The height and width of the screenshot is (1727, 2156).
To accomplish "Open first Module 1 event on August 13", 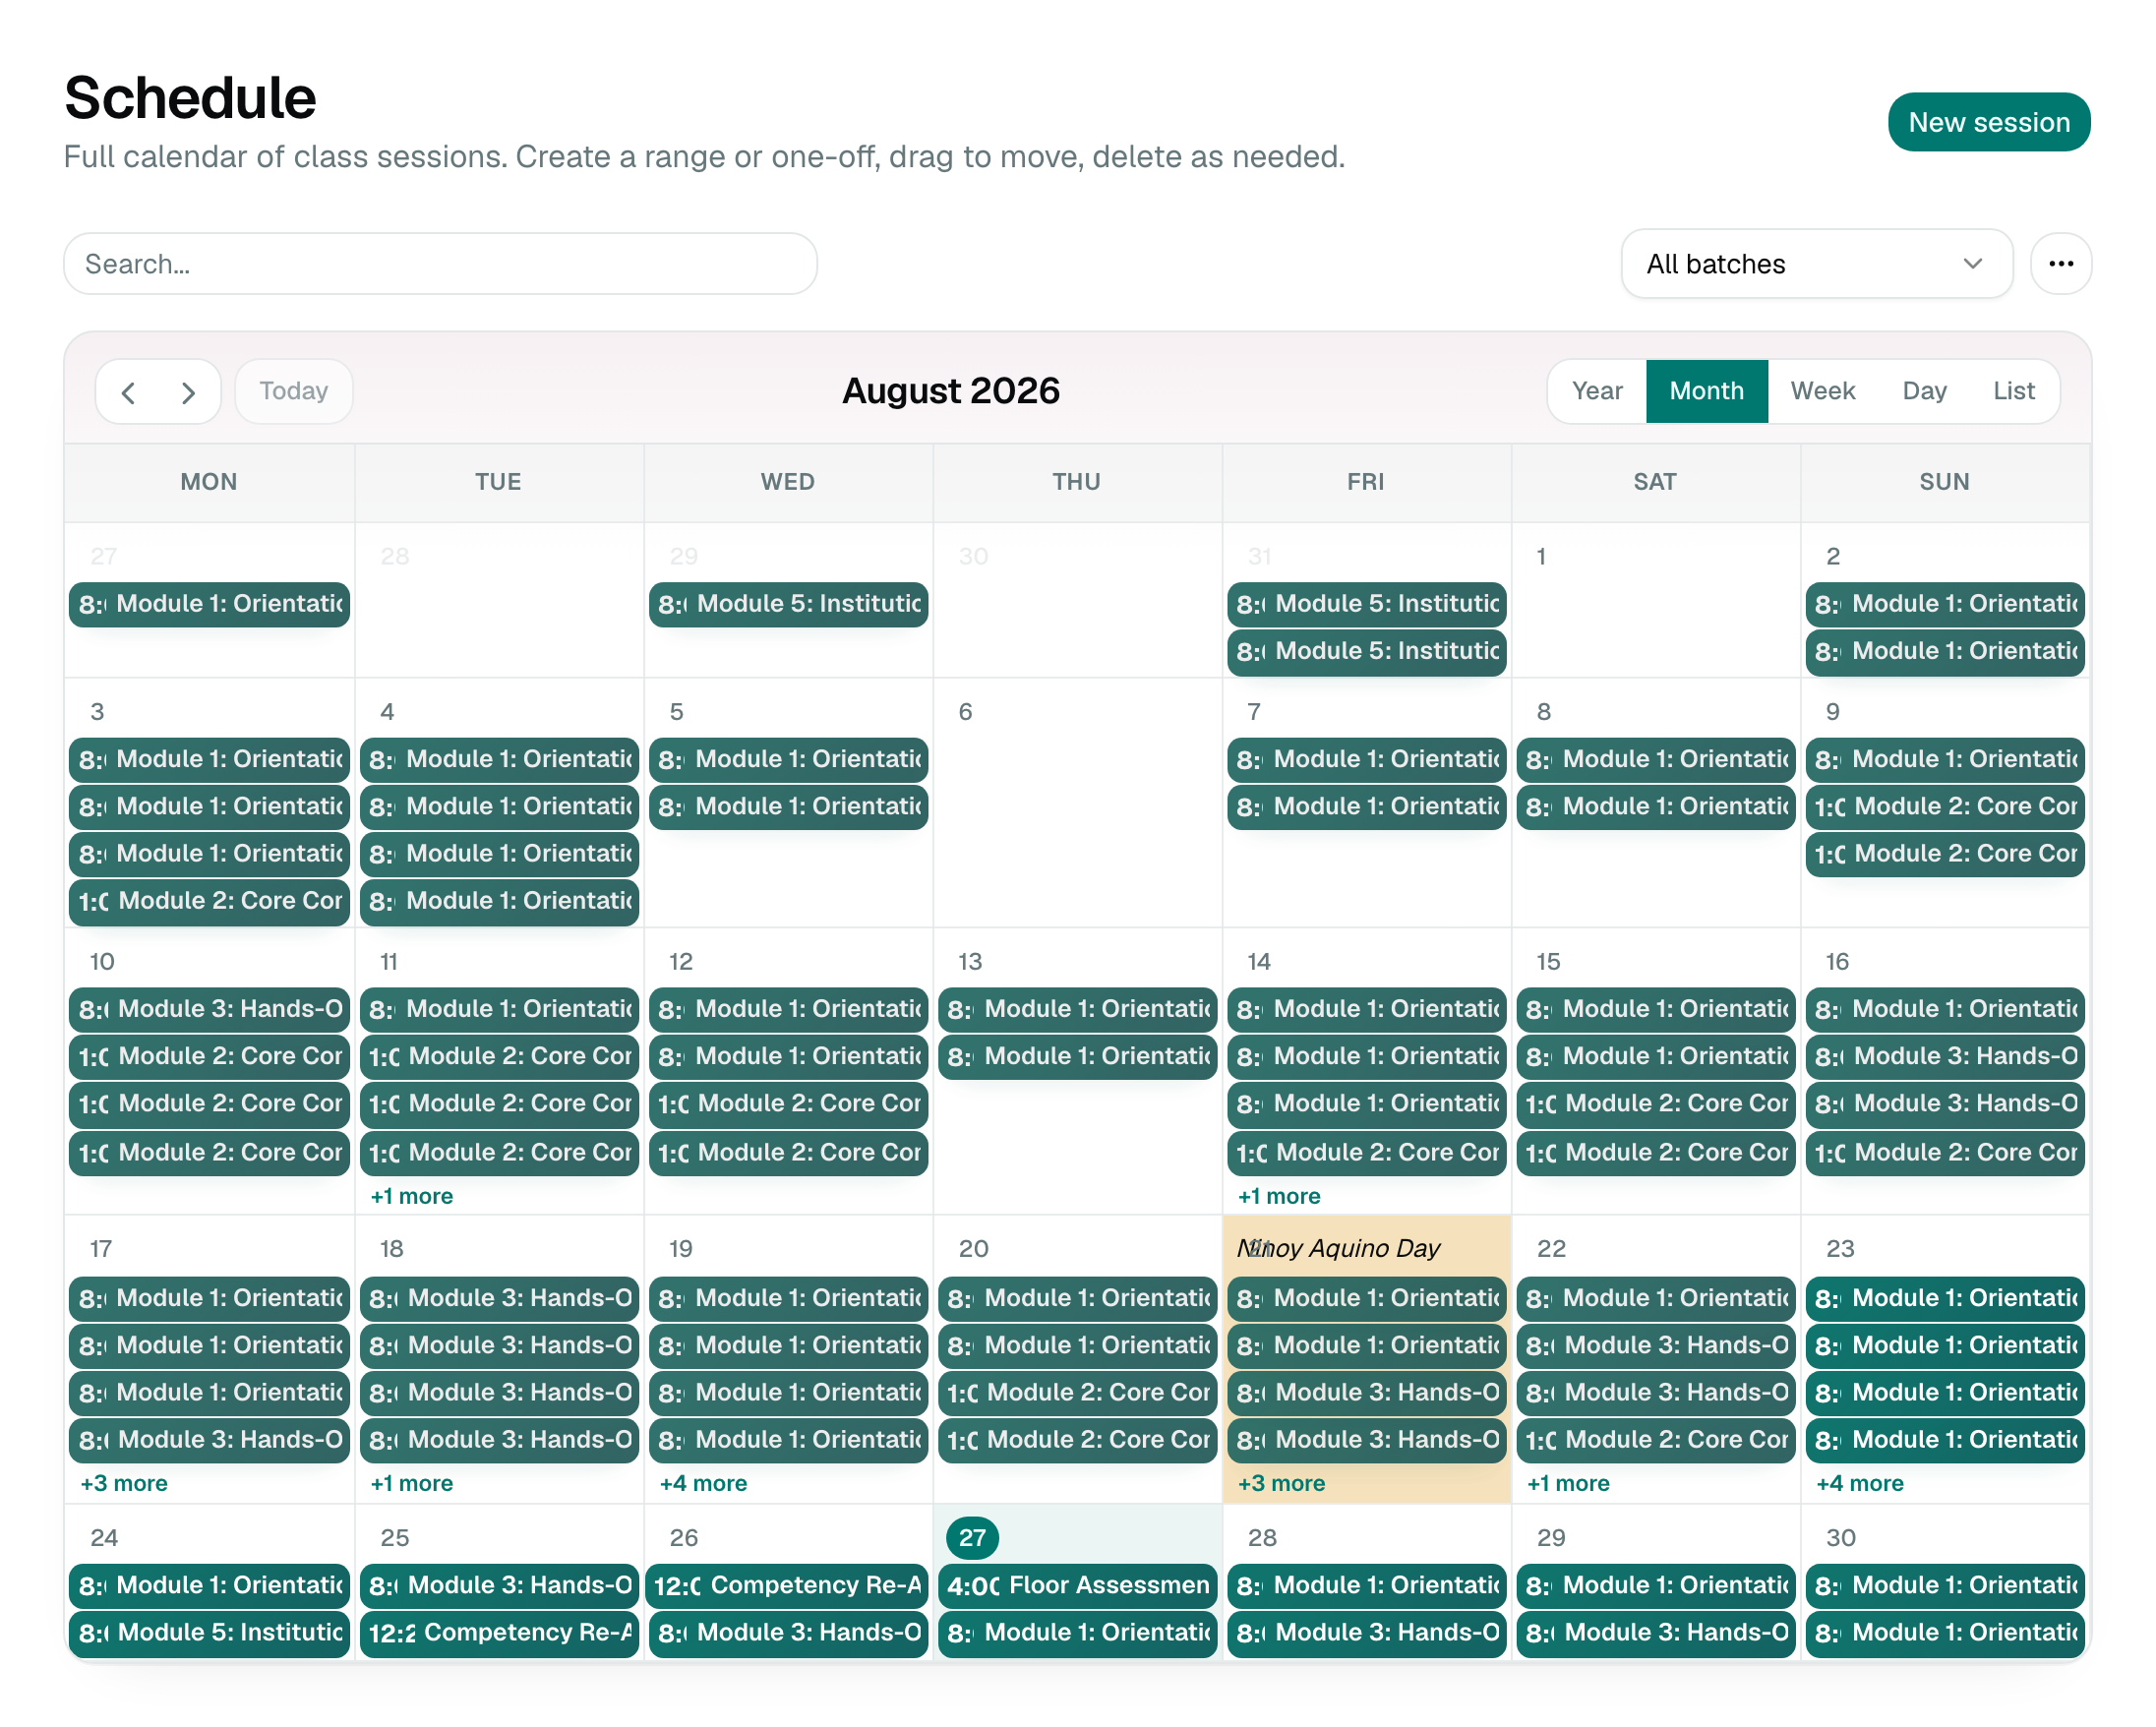I will [1077, 1009].
